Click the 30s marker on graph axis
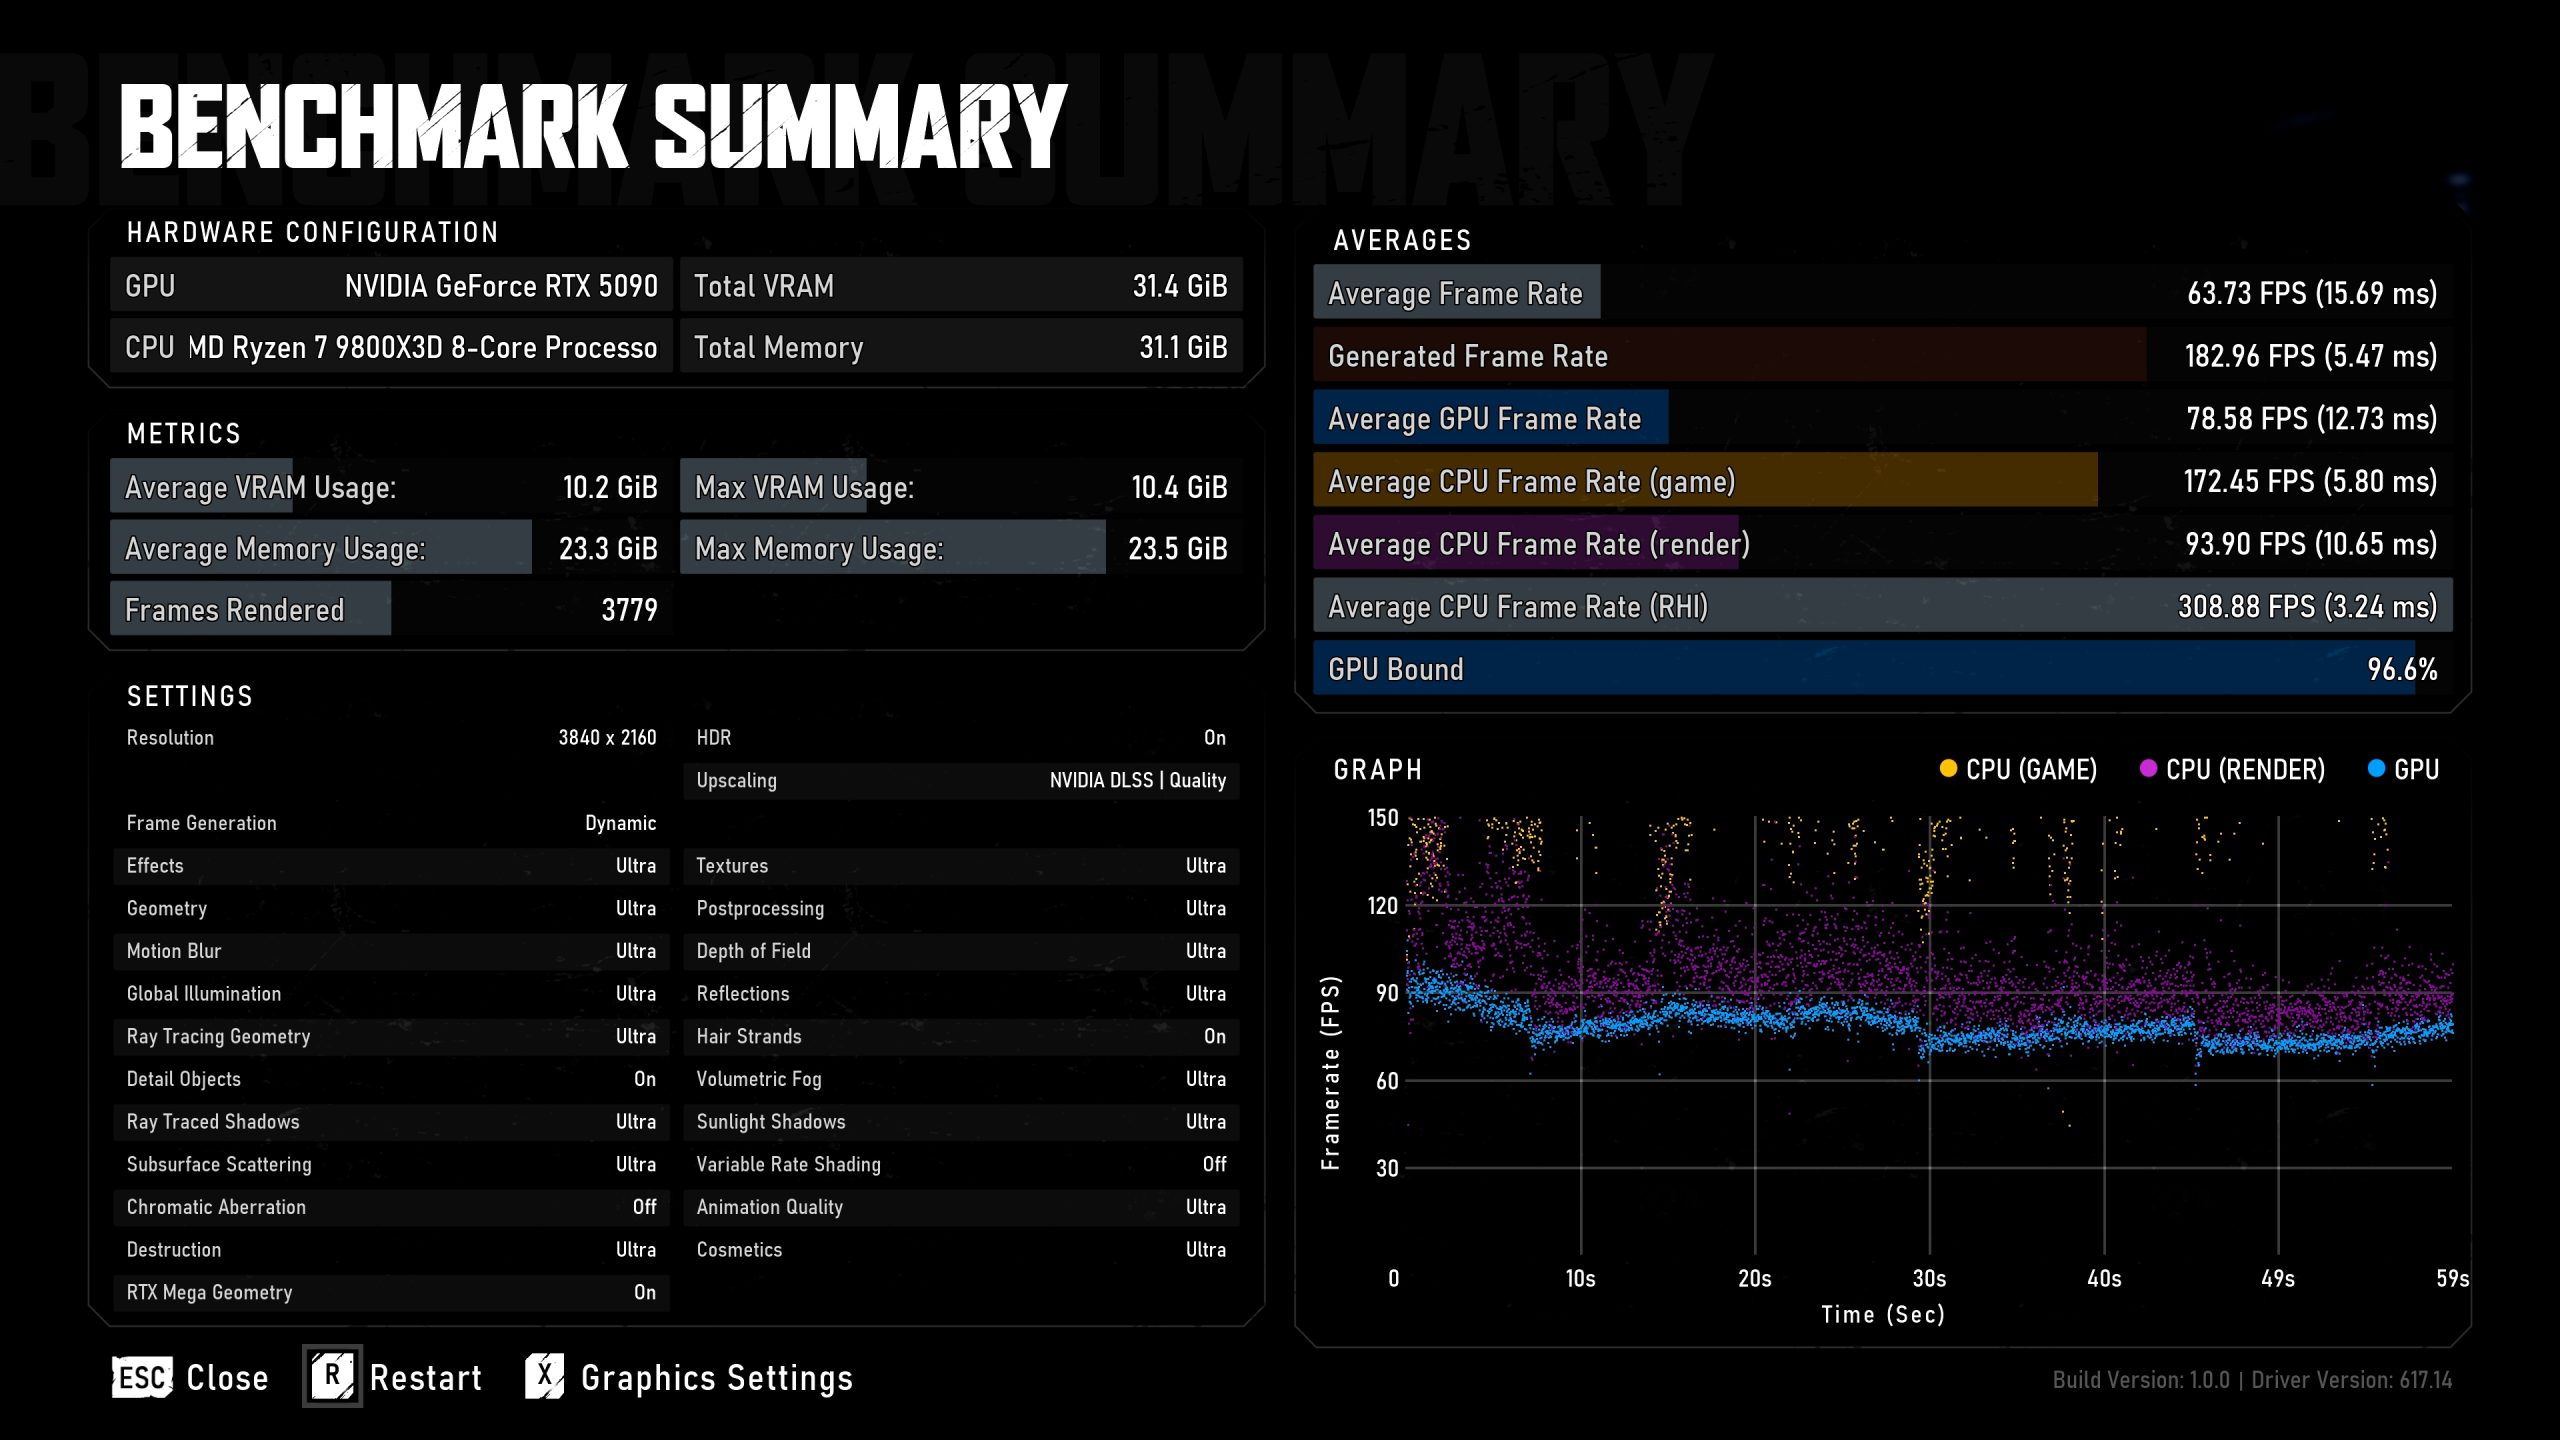 1929,1279
